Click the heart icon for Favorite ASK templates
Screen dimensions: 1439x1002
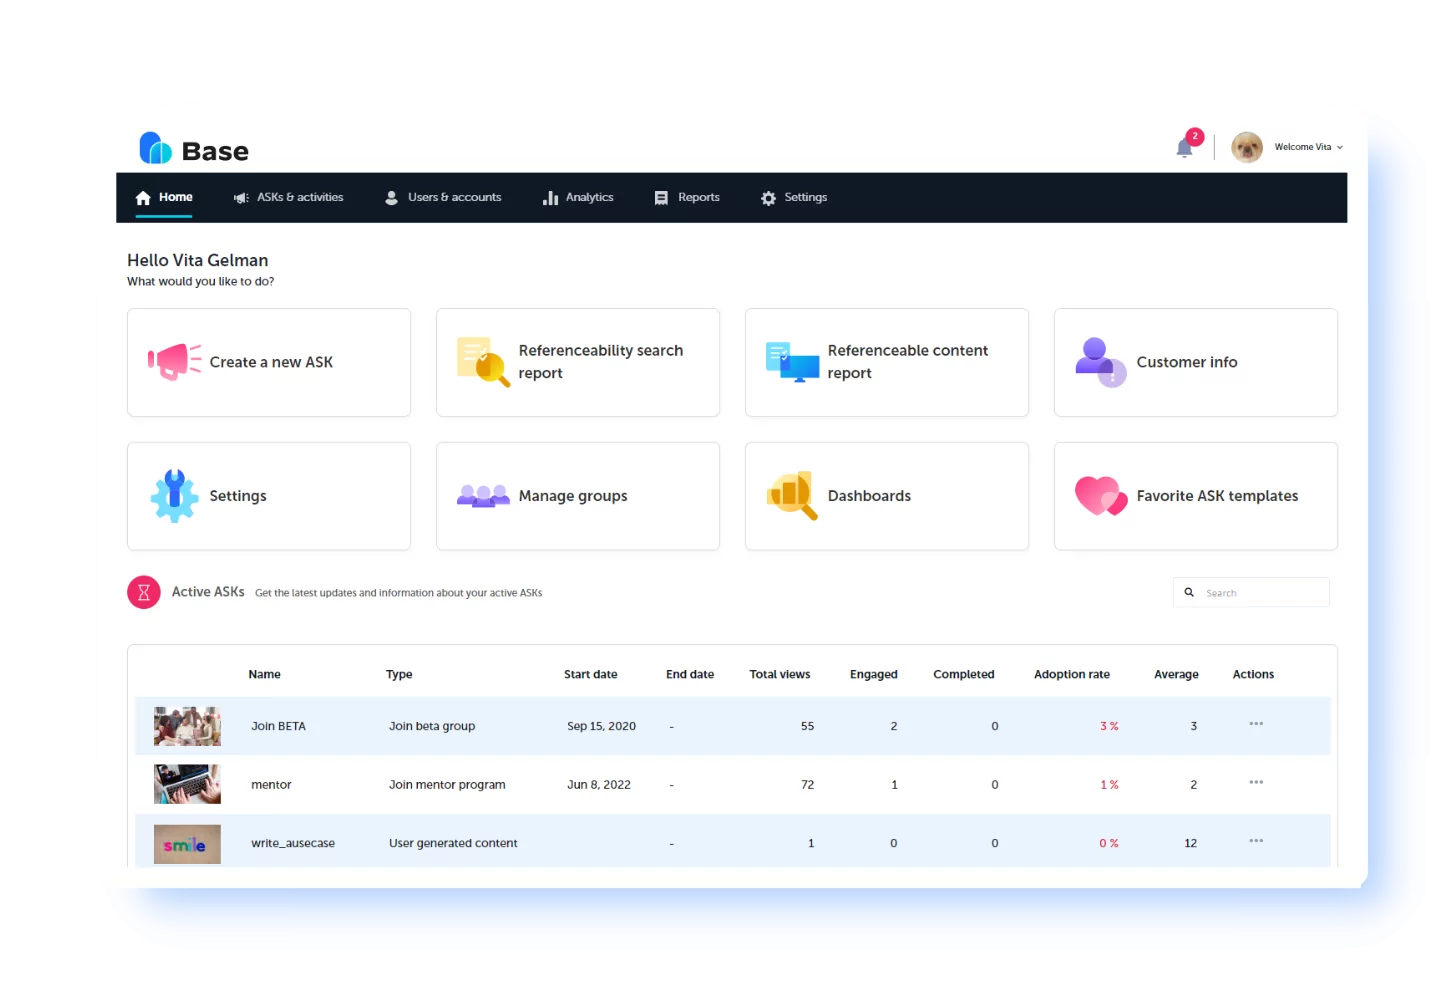point(1099,495)
